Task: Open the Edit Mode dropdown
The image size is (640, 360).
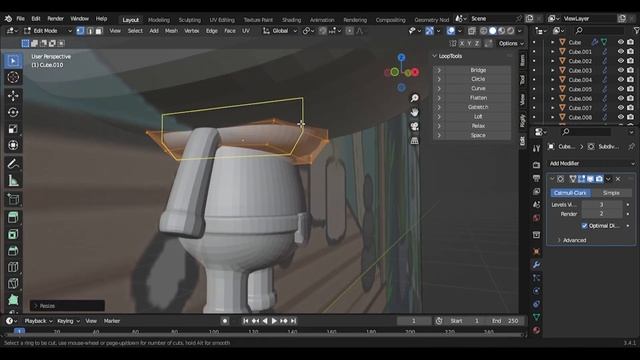Action: click(x=48, y=31)
